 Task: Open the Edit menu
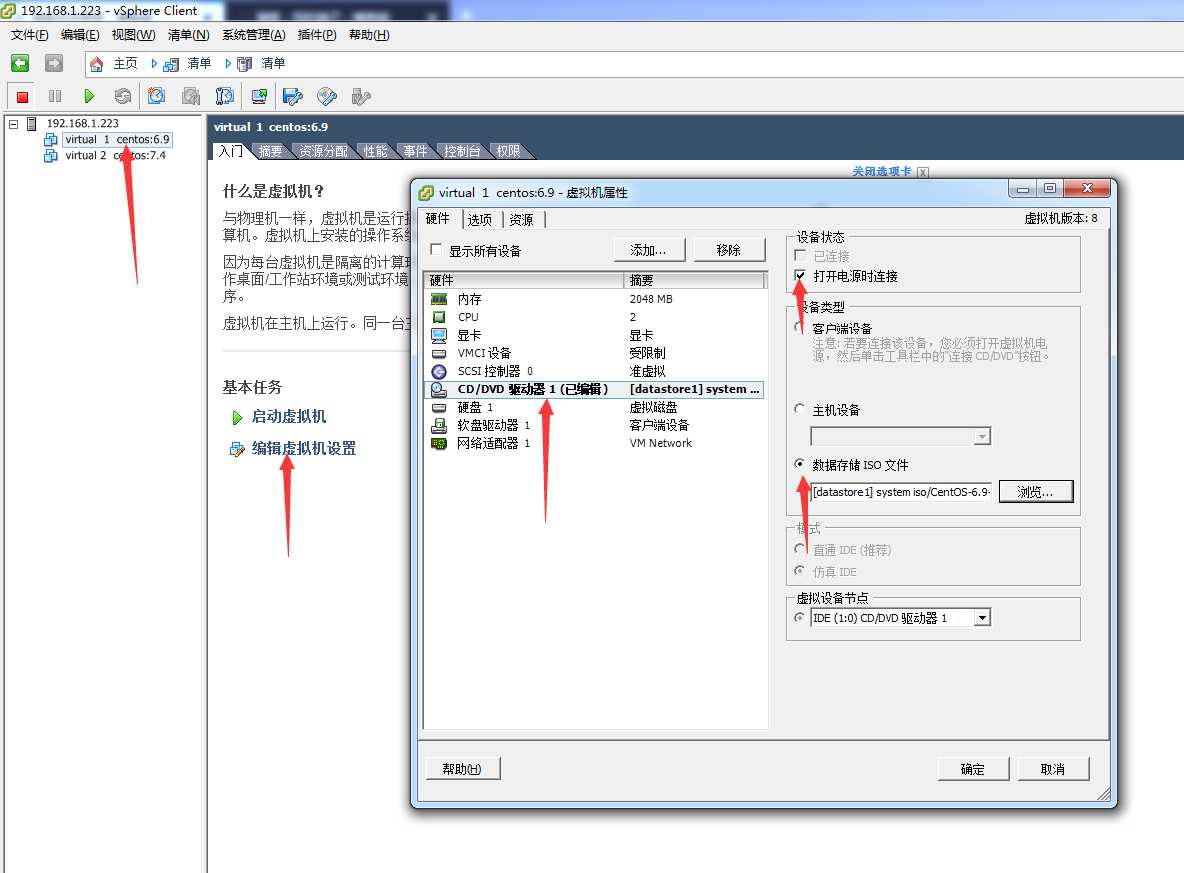click(x=80, y=35)
